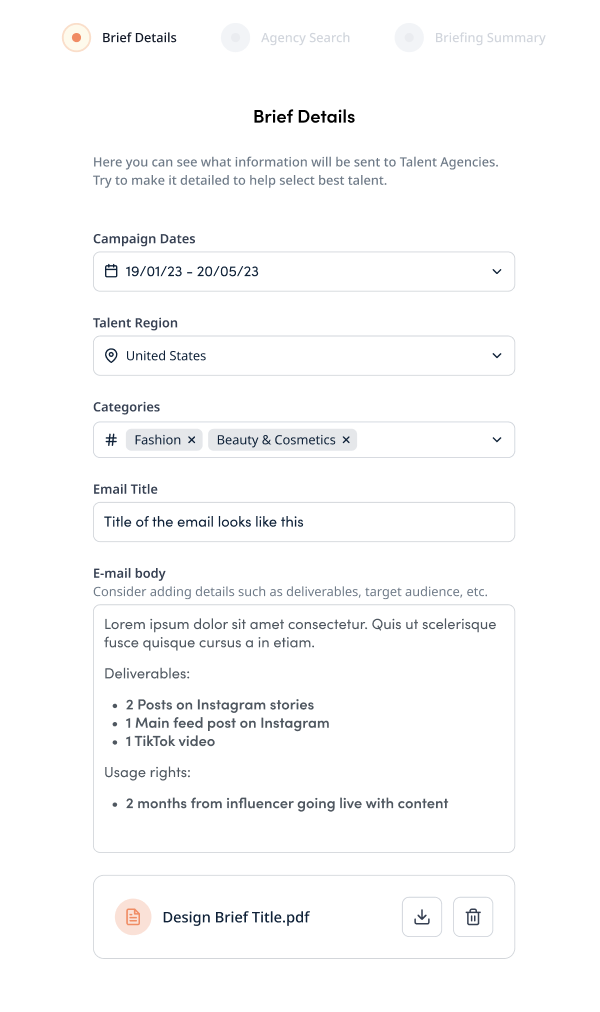
Task: Expand the Categories dropdown arrow
Action: click(x=497, y=440)
